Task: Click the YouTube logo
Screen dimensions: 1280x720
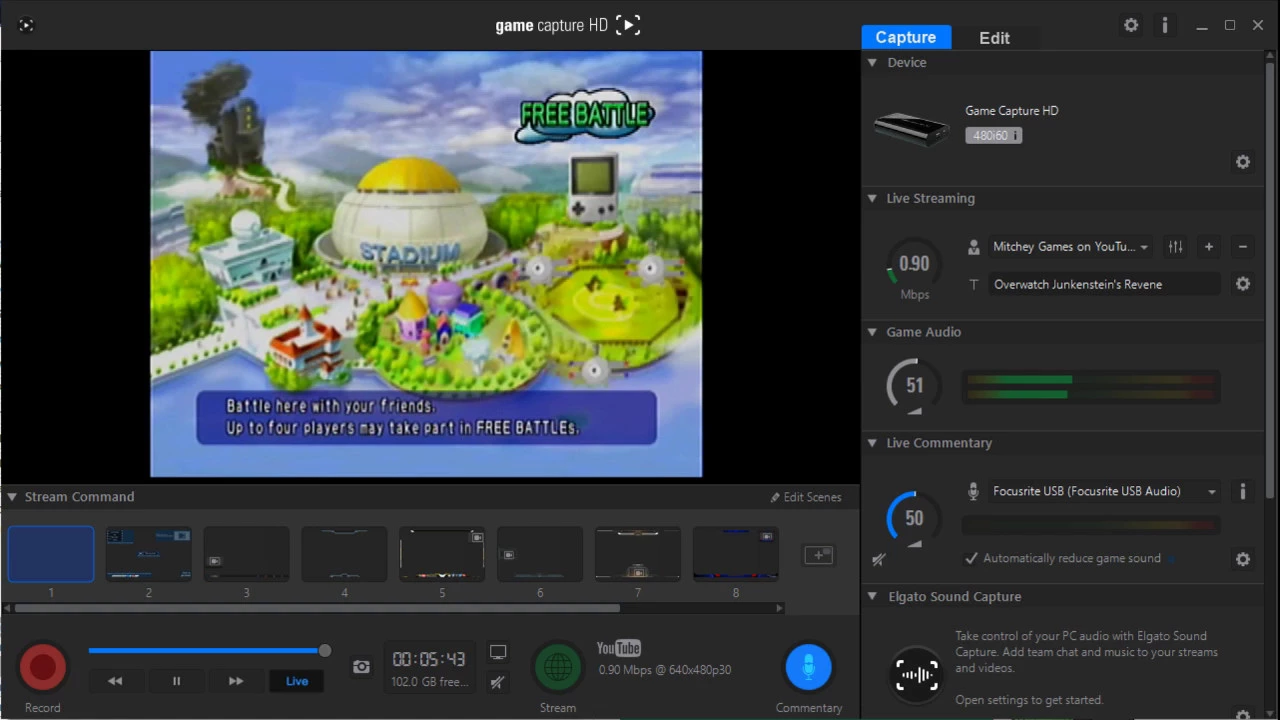Action: pos(619,649)
